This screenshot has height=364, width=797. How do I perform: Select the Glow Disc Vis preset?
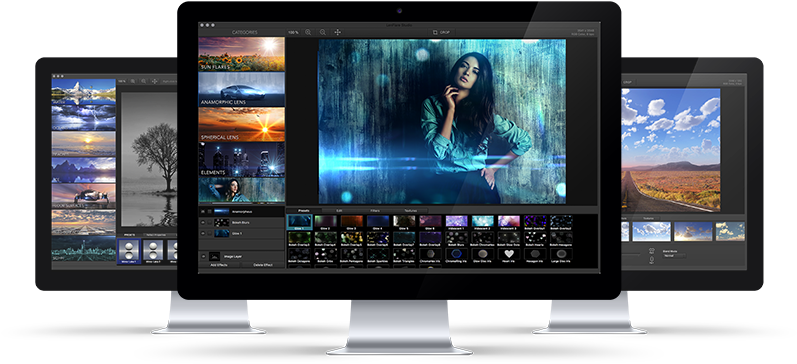(x=482, y=255)
